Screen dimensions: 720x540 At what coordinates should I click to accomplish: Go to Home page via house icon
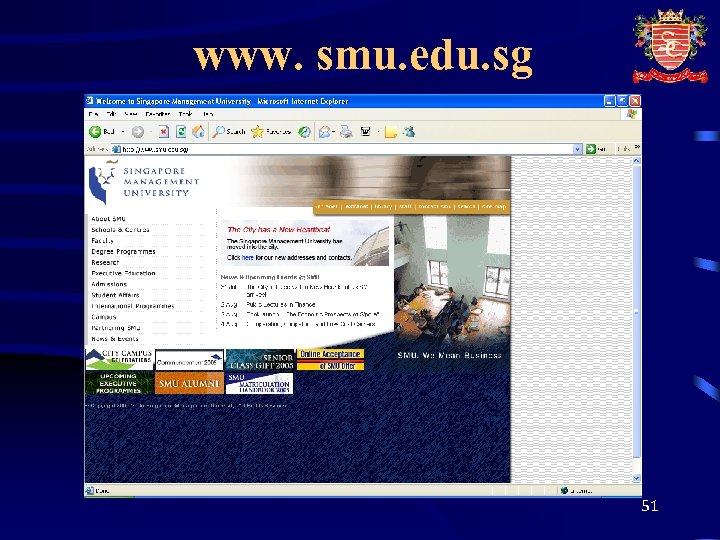click(198, 132)
